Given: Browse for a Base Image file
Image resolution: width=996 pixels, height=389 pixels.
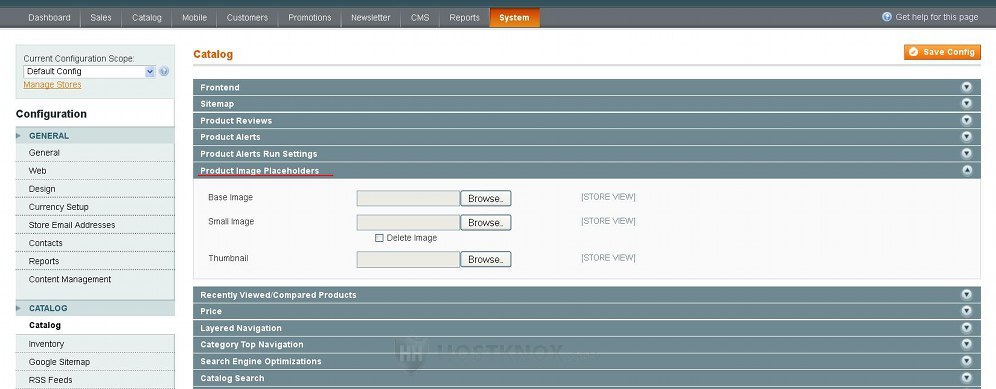Looking at the screenshot, I should (x=485, y=198).
